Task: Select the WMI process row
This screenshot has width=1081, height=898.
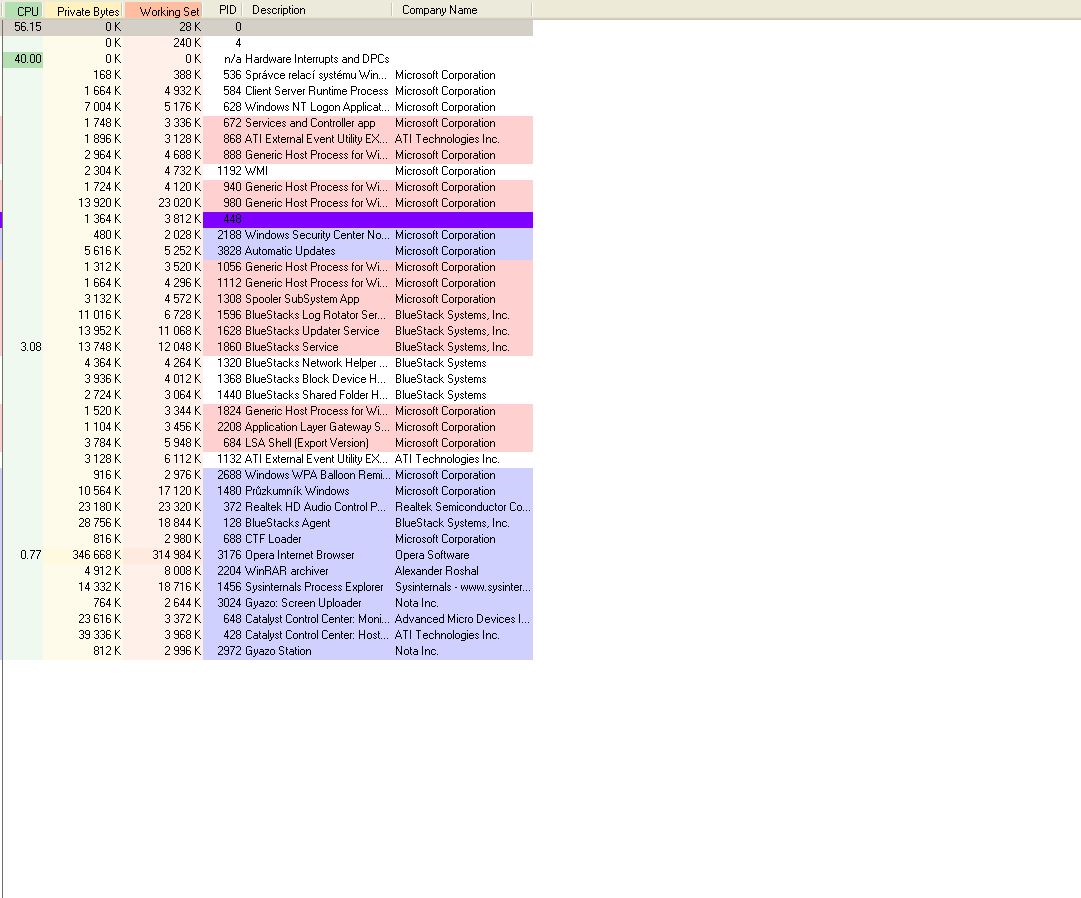Action: click(267, 171)
